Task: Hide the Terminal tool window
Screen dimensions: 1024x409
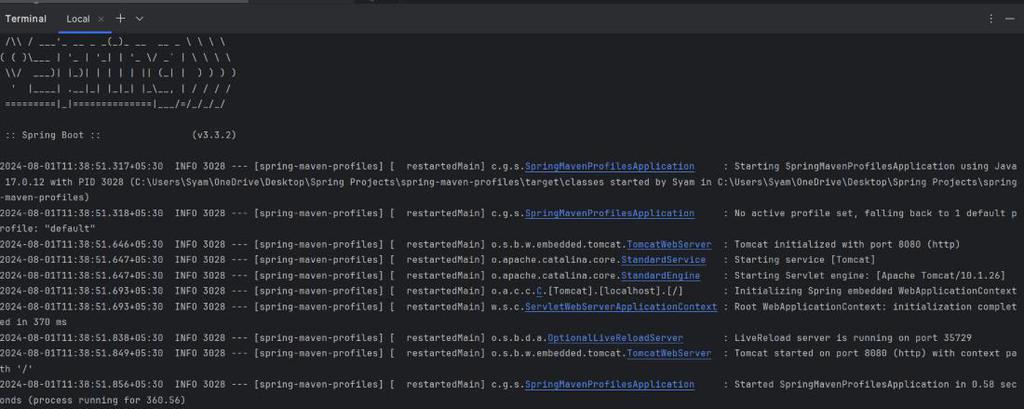Action: 1010,18
